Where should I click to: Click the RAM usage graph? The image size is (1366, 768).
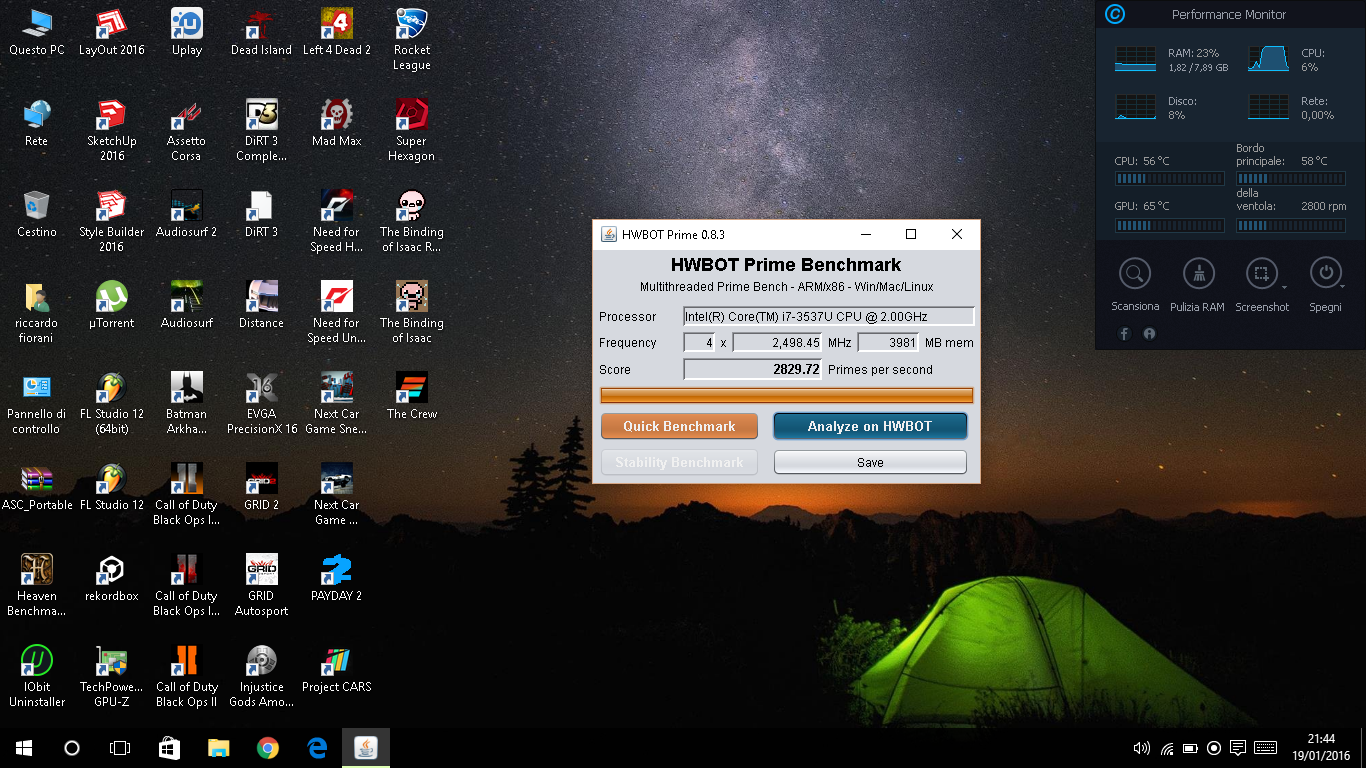click(1135, 59)
